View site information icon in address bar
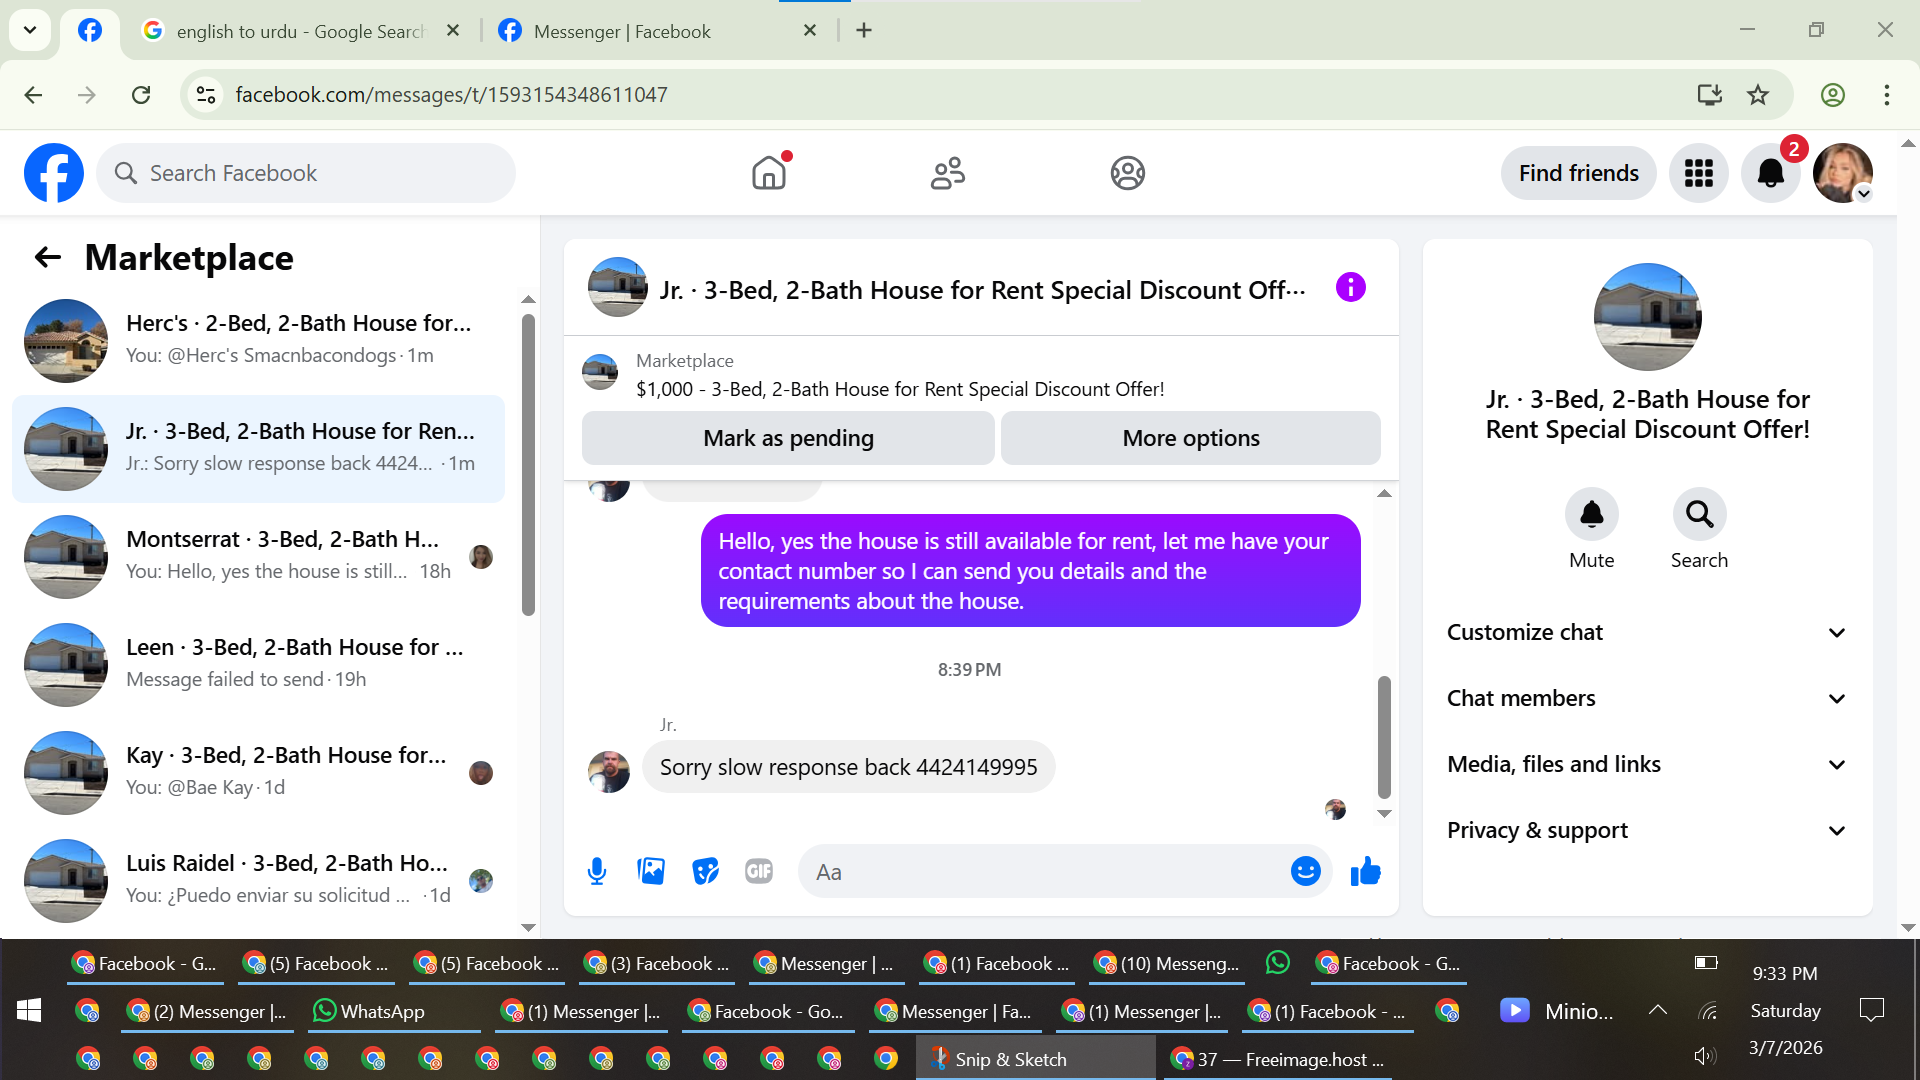The height and width of the screenshot is (1080, 1920). click(206, 95)
